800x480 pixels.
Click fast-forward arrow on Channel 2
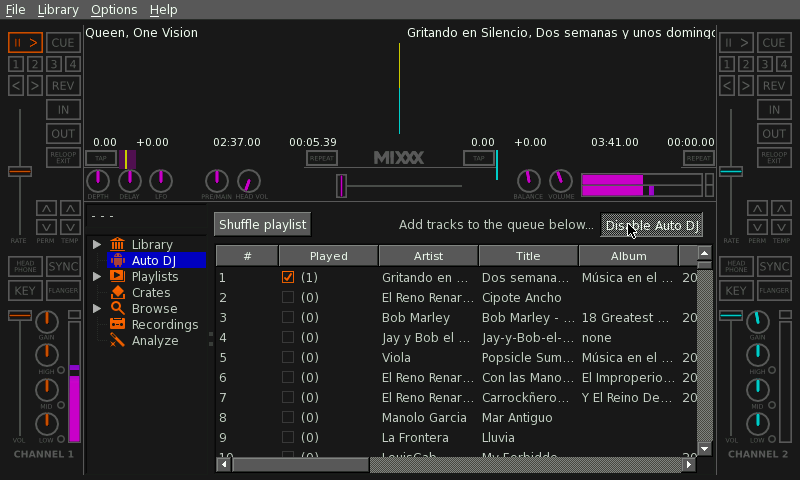(x=746, y=86)
